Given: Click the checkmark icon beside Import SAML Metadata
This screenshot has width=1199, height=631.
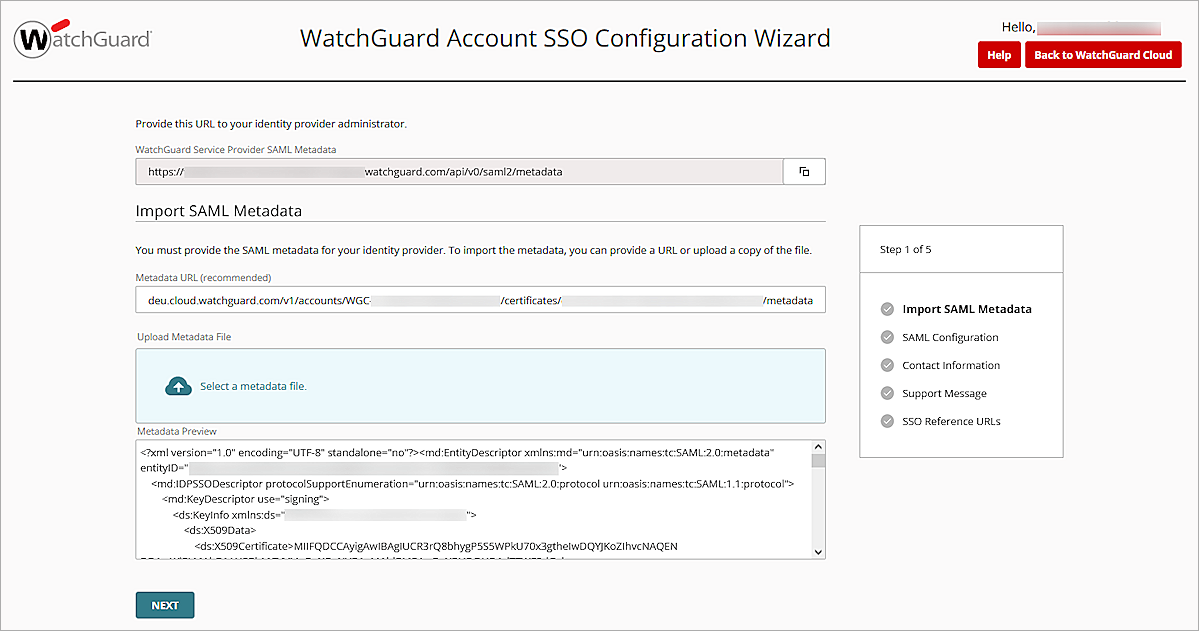Looking at the screenshot, I should coord(886,309).
